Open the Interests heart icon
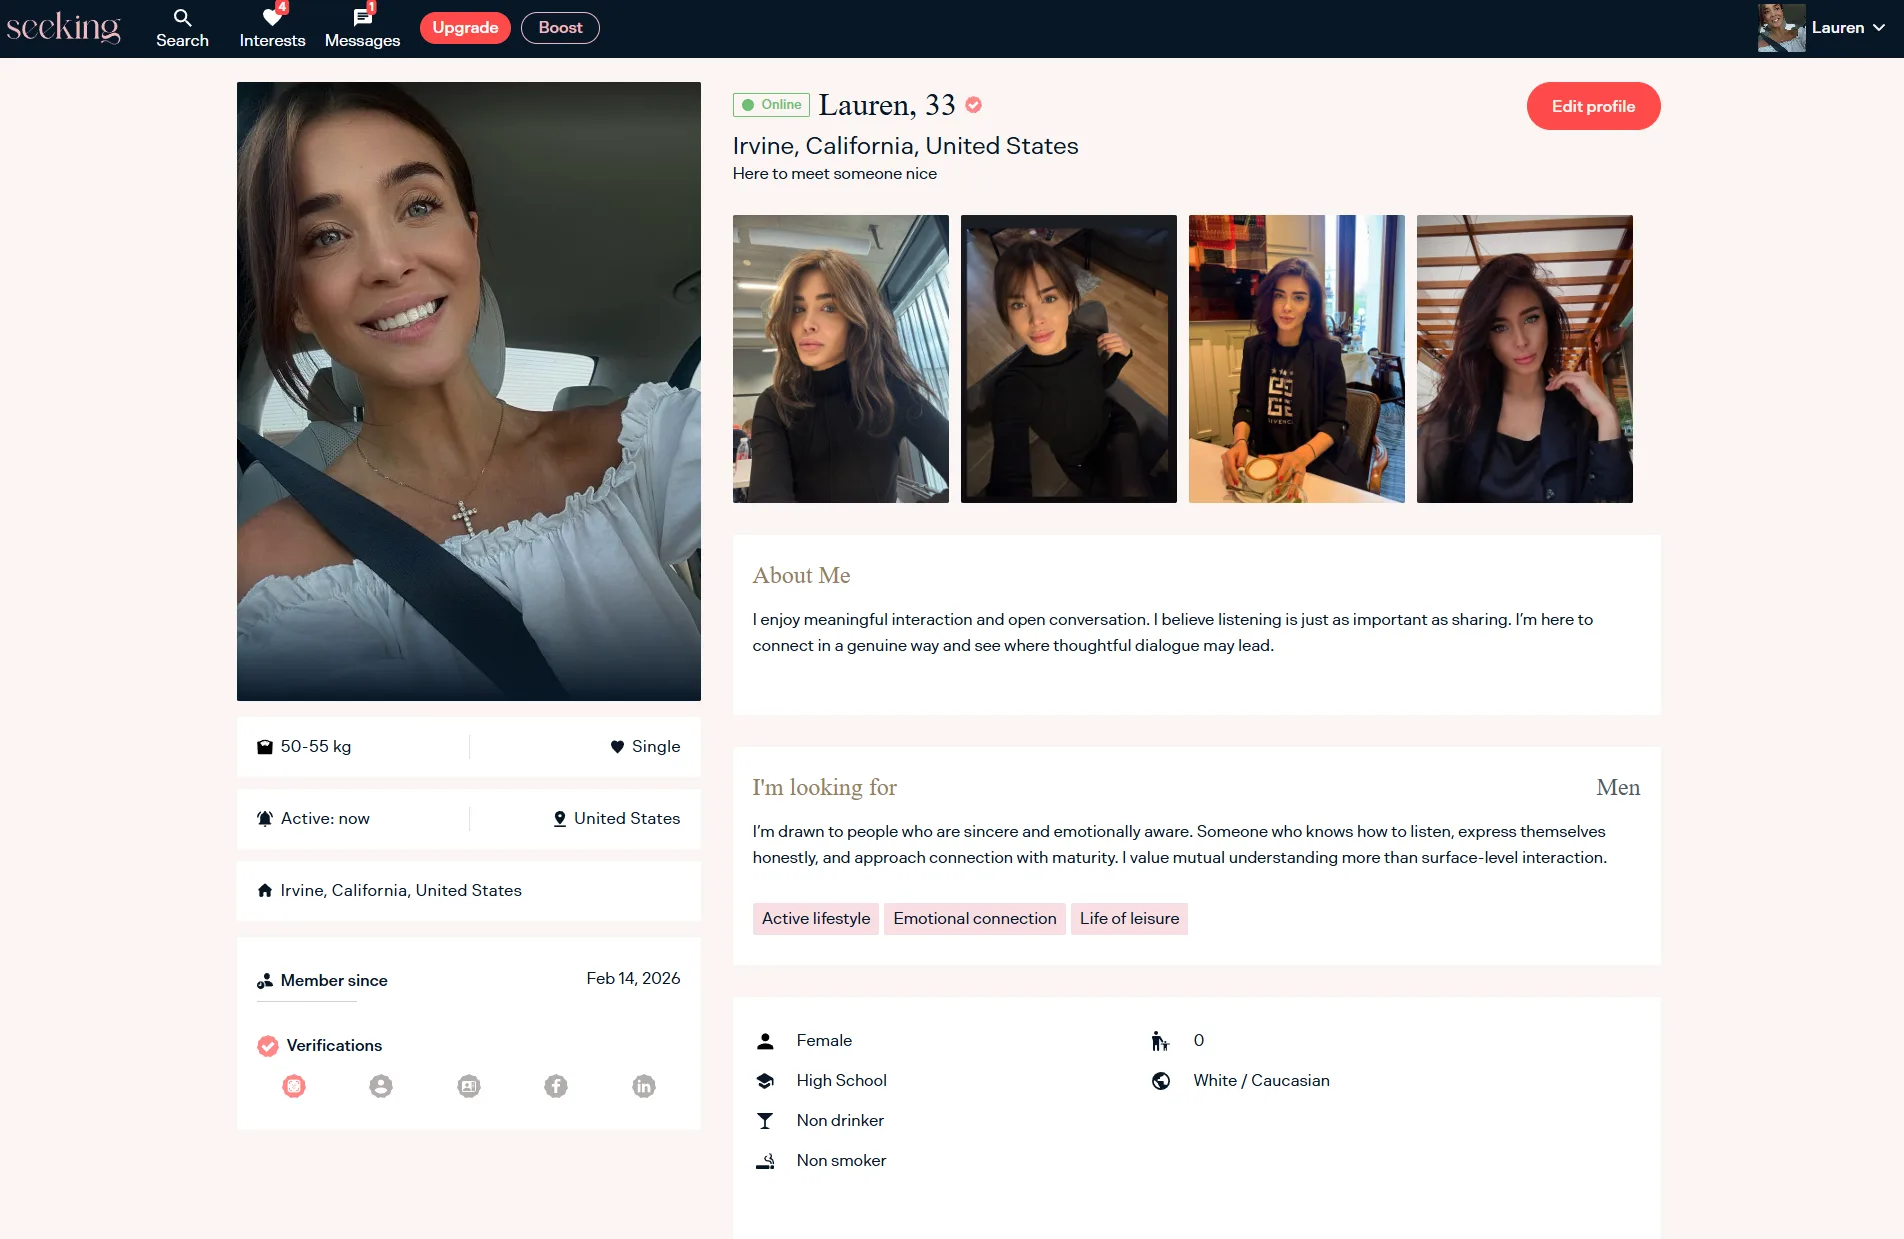1904x1239 pixels. [272, 18]
